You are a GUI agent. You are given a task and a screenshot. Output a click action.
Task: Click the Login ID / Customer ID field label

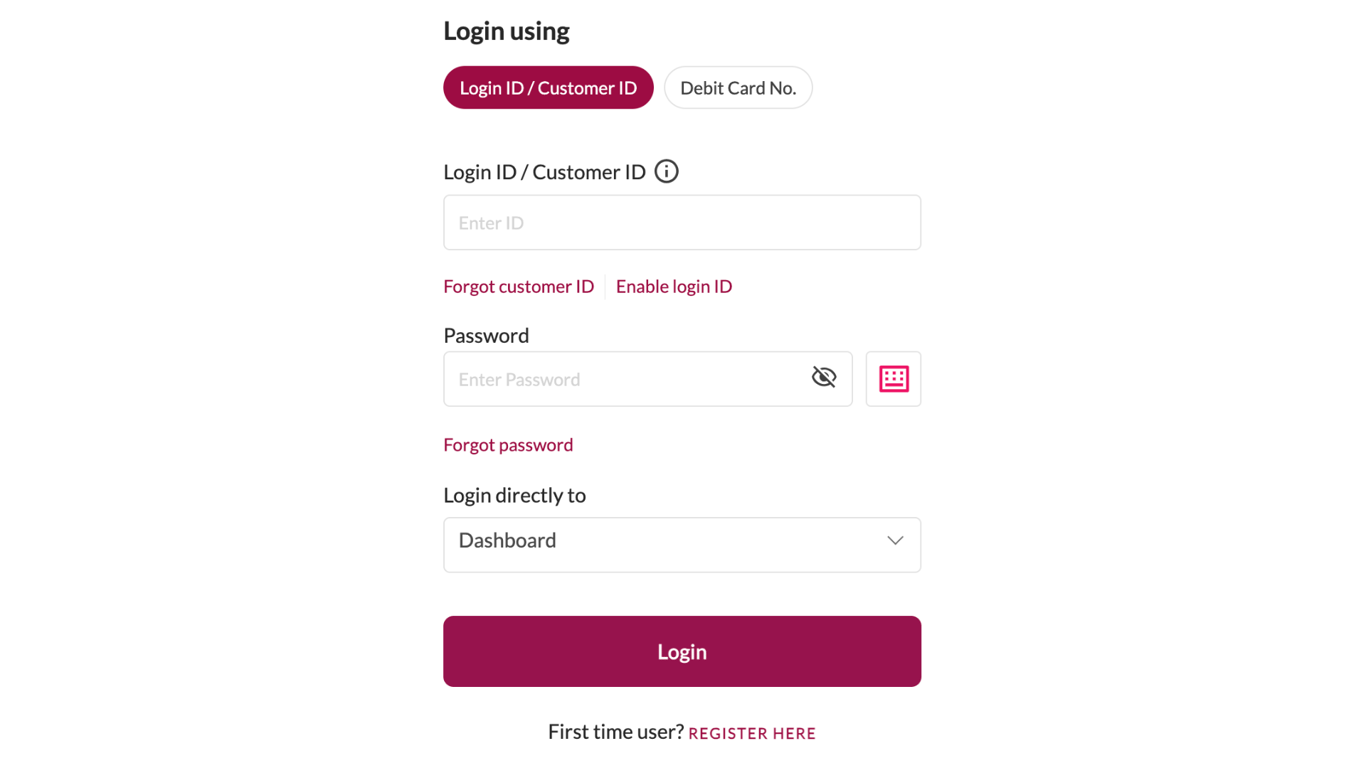545,172
